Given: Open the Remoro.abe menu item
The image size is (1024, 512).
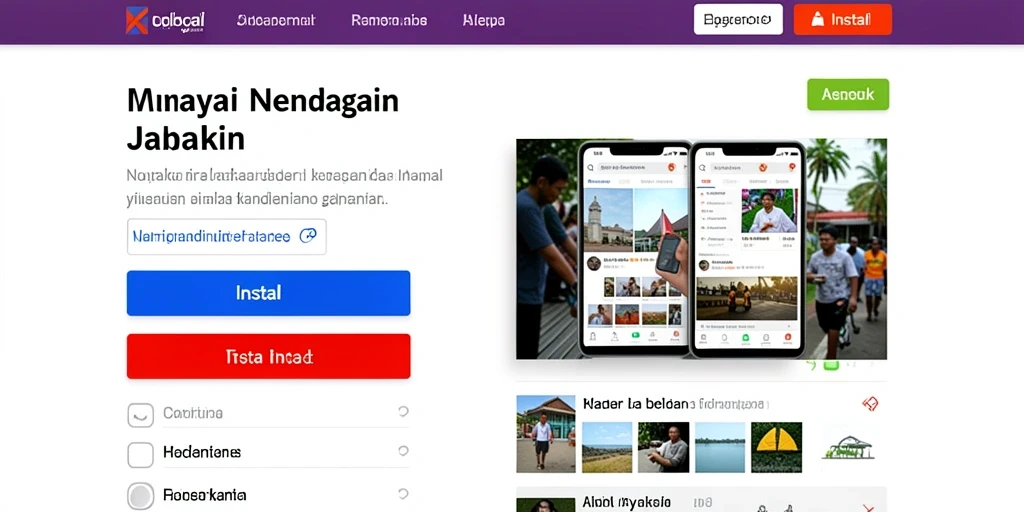Looking at the screenshot, I should (389, 20).
